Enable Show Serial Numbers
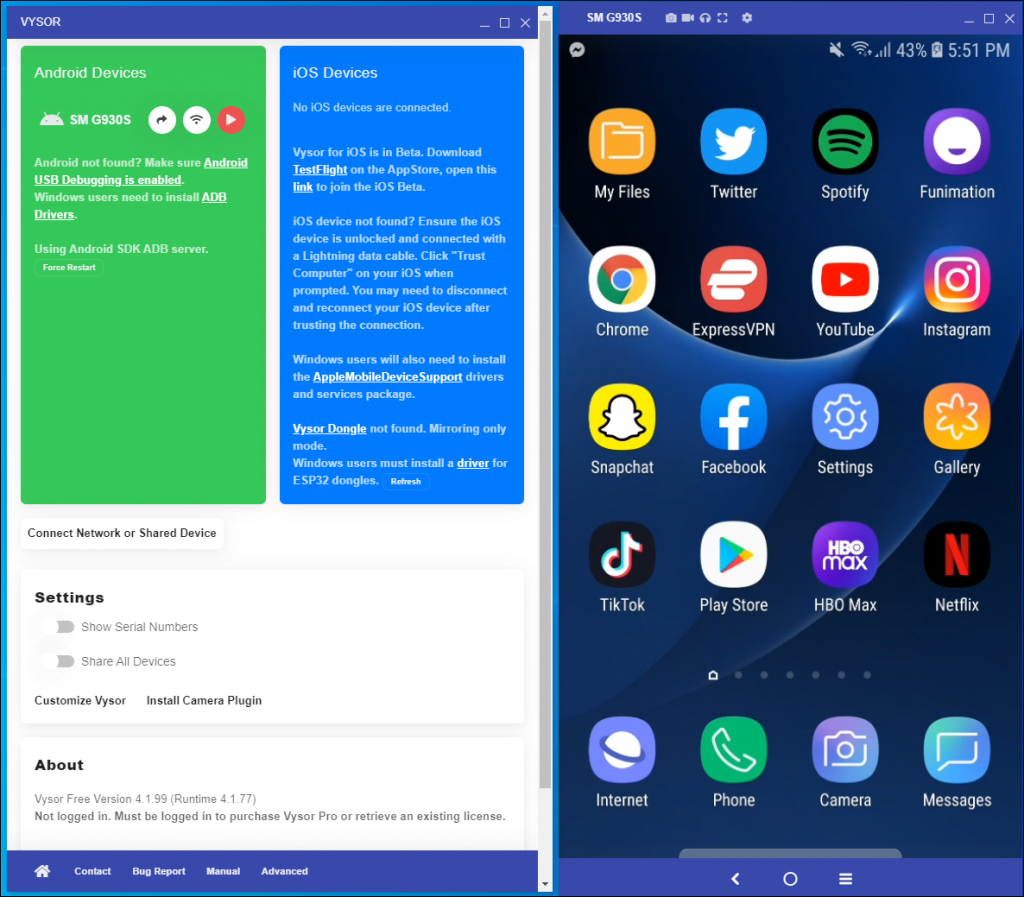Screen dimensions: 1024x897 [60, 627]
